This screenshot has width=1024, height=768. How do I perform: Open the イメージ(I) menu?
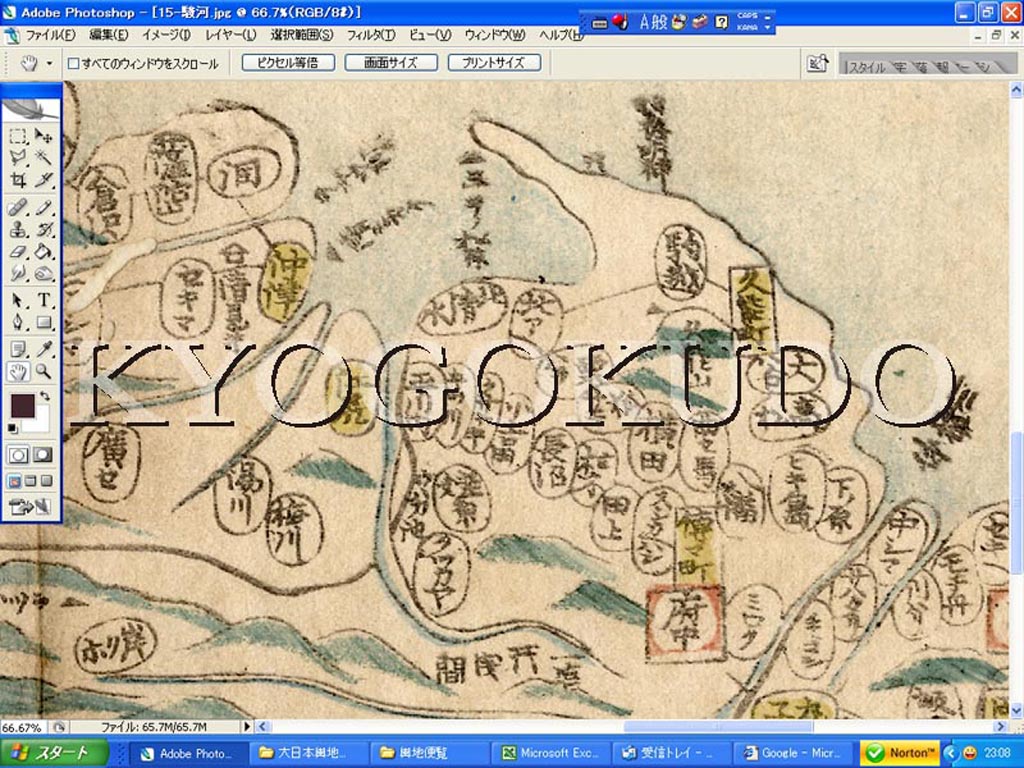click(166, 35)
